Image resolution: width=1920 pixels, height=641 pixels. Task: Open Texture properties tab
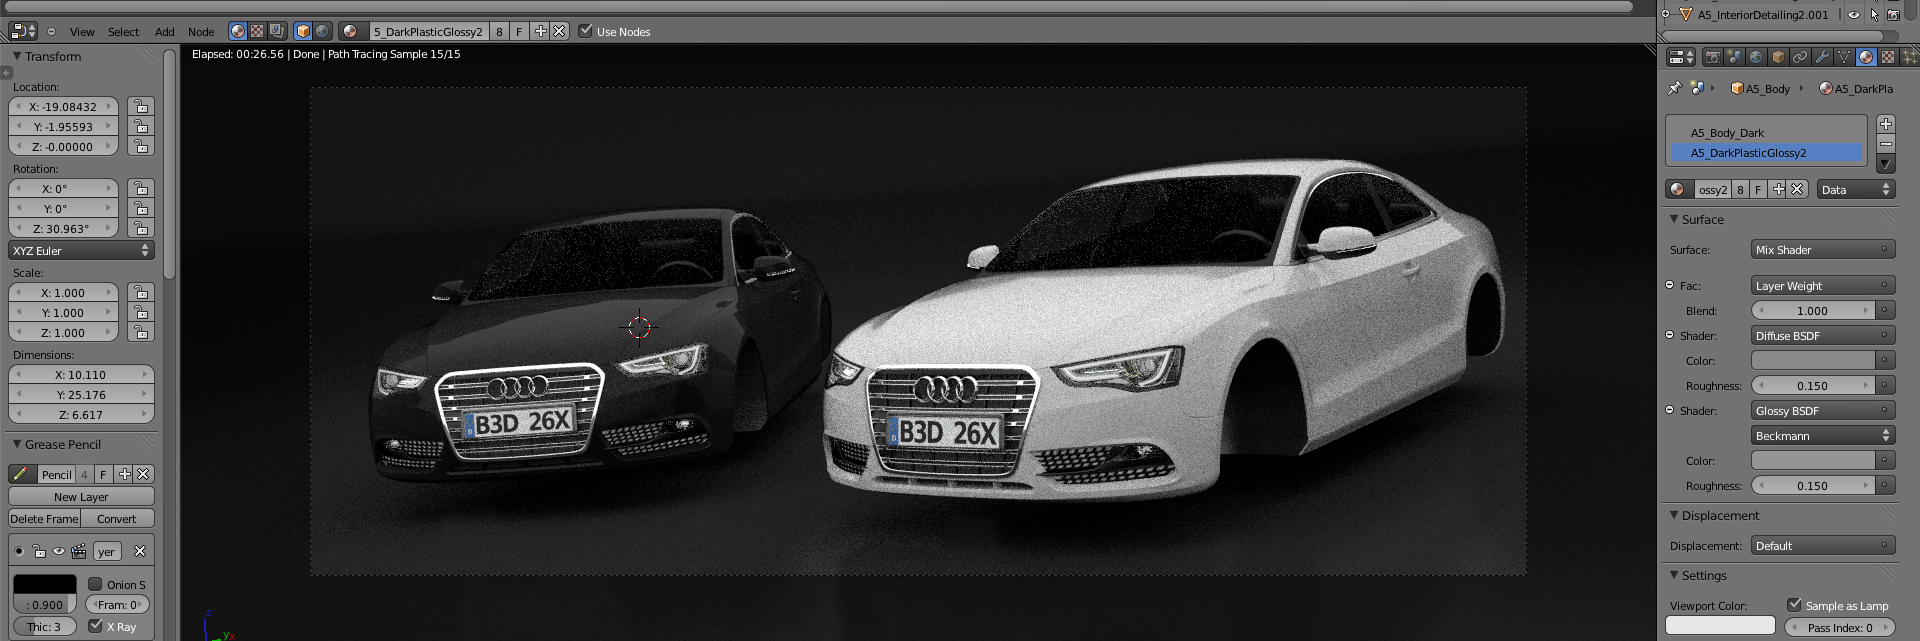pos(1888,57)
